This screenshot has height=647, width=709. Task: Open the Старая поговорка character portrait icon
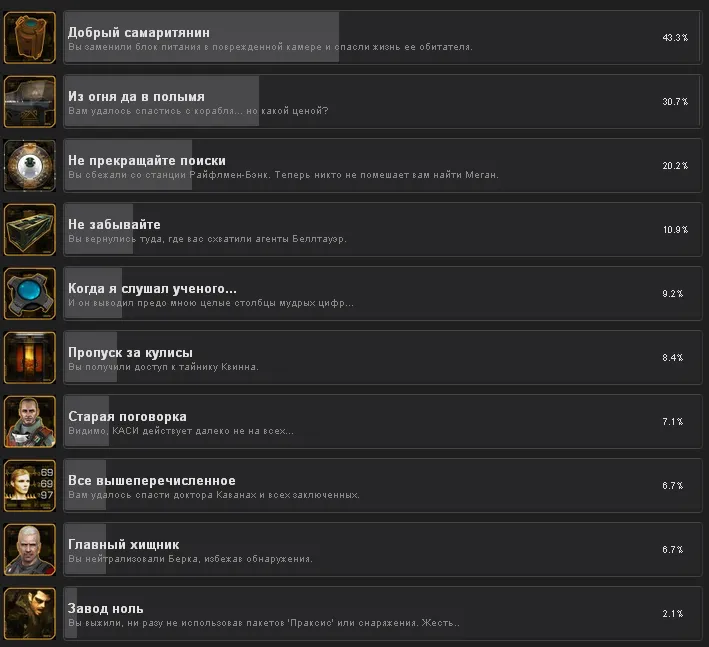(30, 421)
